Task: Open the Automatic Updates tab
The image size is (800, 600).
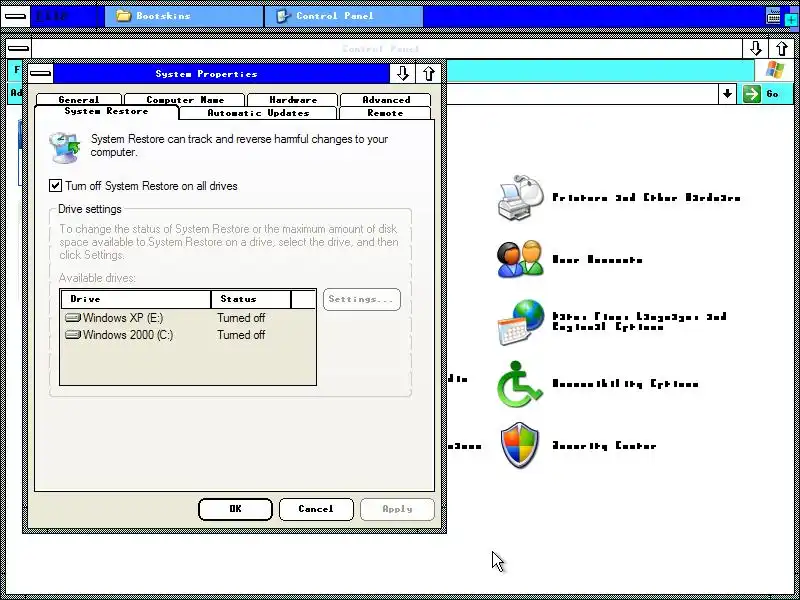Action: [258, 113]
